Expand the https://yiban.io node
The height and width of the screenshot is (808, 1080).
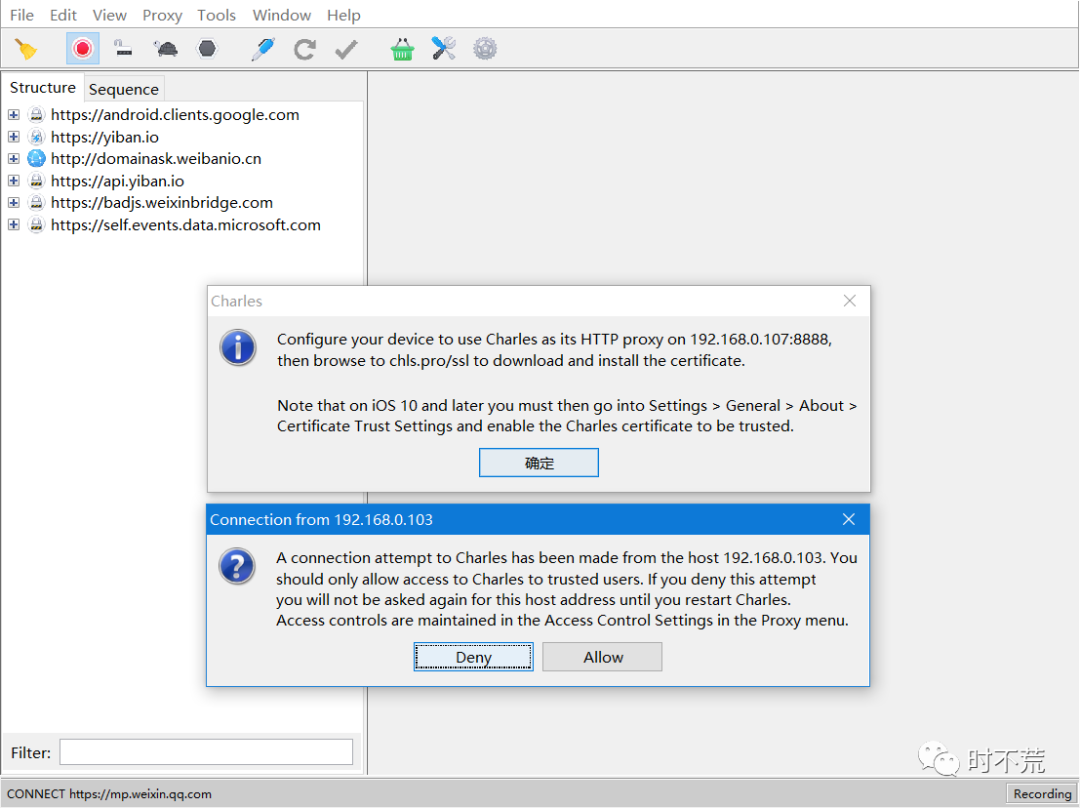(14, 136)
